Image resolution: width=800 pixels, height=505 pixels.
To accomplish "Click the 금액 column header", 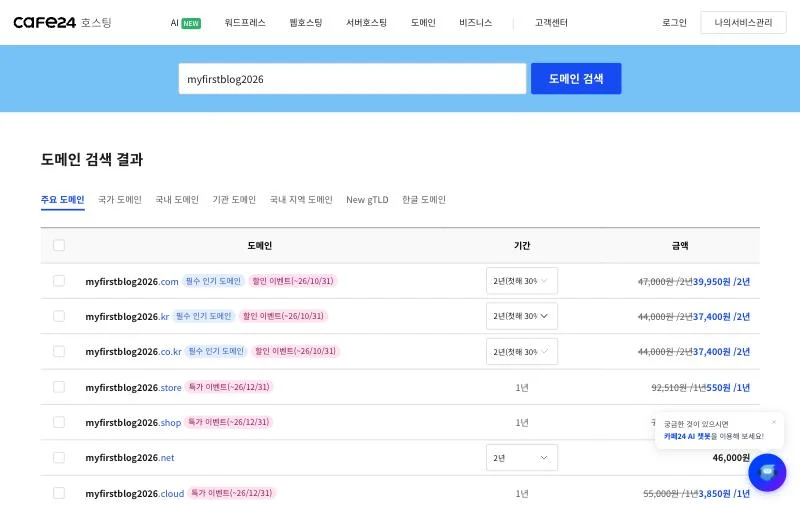I will coord(680,246).
